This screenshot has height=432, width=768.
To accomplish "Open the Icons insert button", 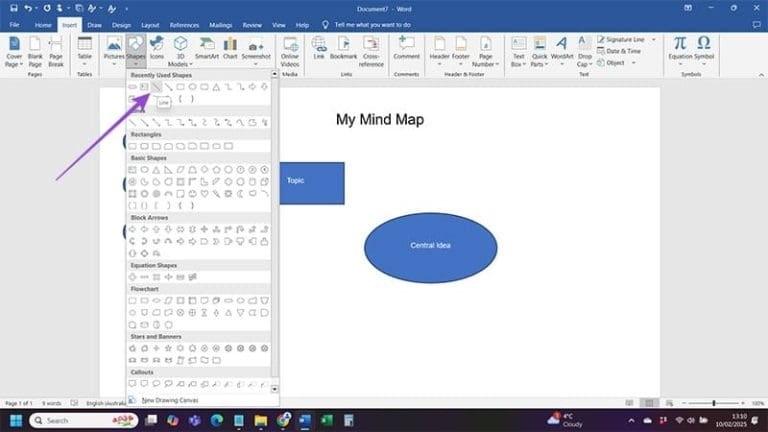I will tap(157, 48).
